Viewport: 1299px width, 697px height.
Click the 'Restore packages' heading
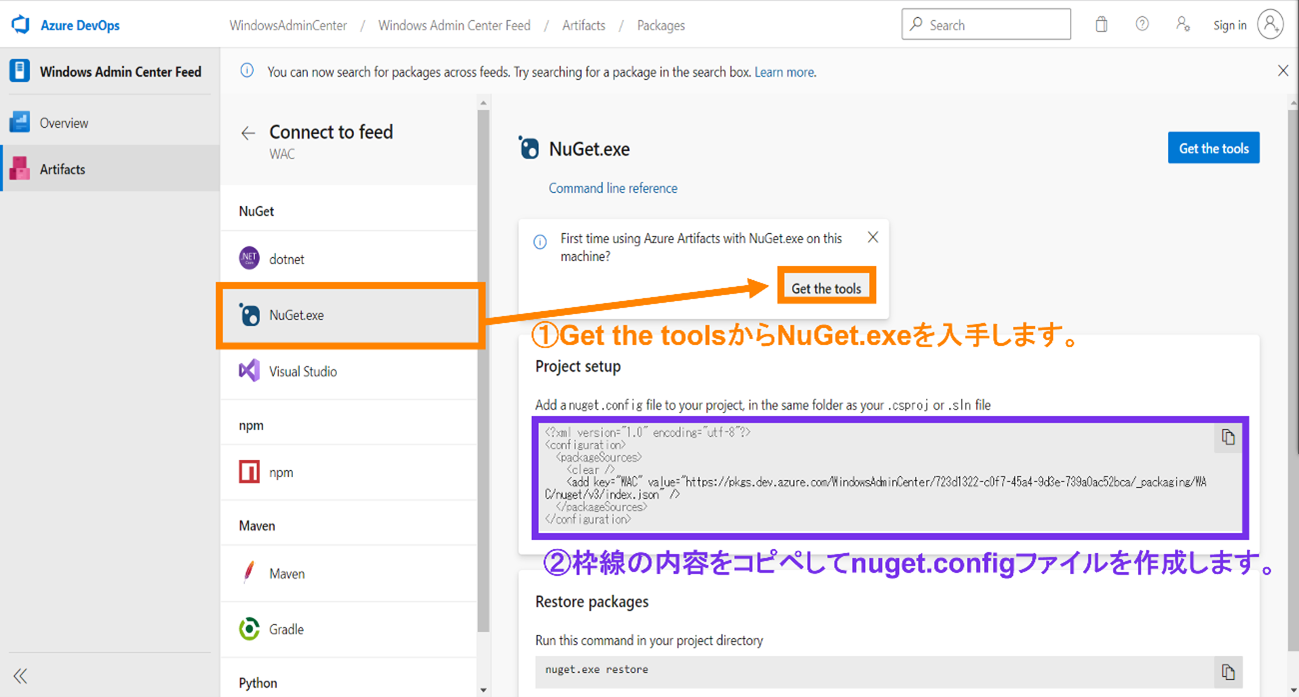click(592, 602)
